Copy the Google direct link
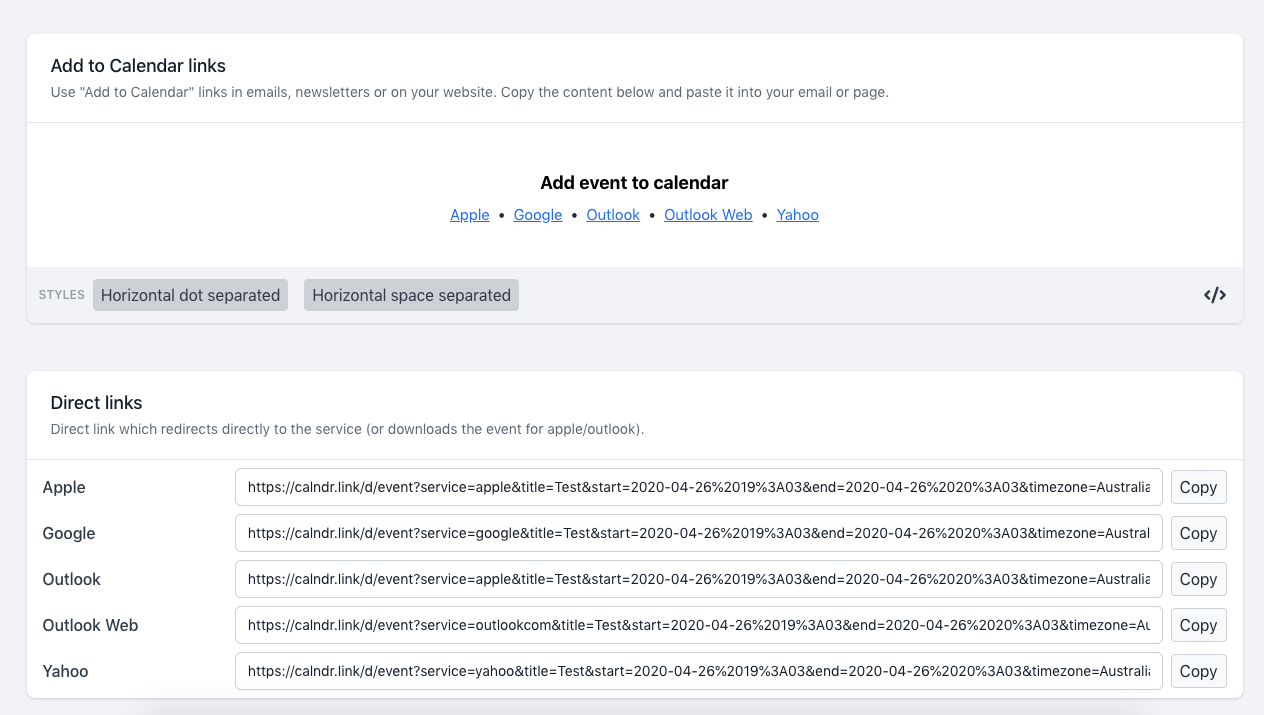This screenshot has height=715, width=1264. [1198, 533]
